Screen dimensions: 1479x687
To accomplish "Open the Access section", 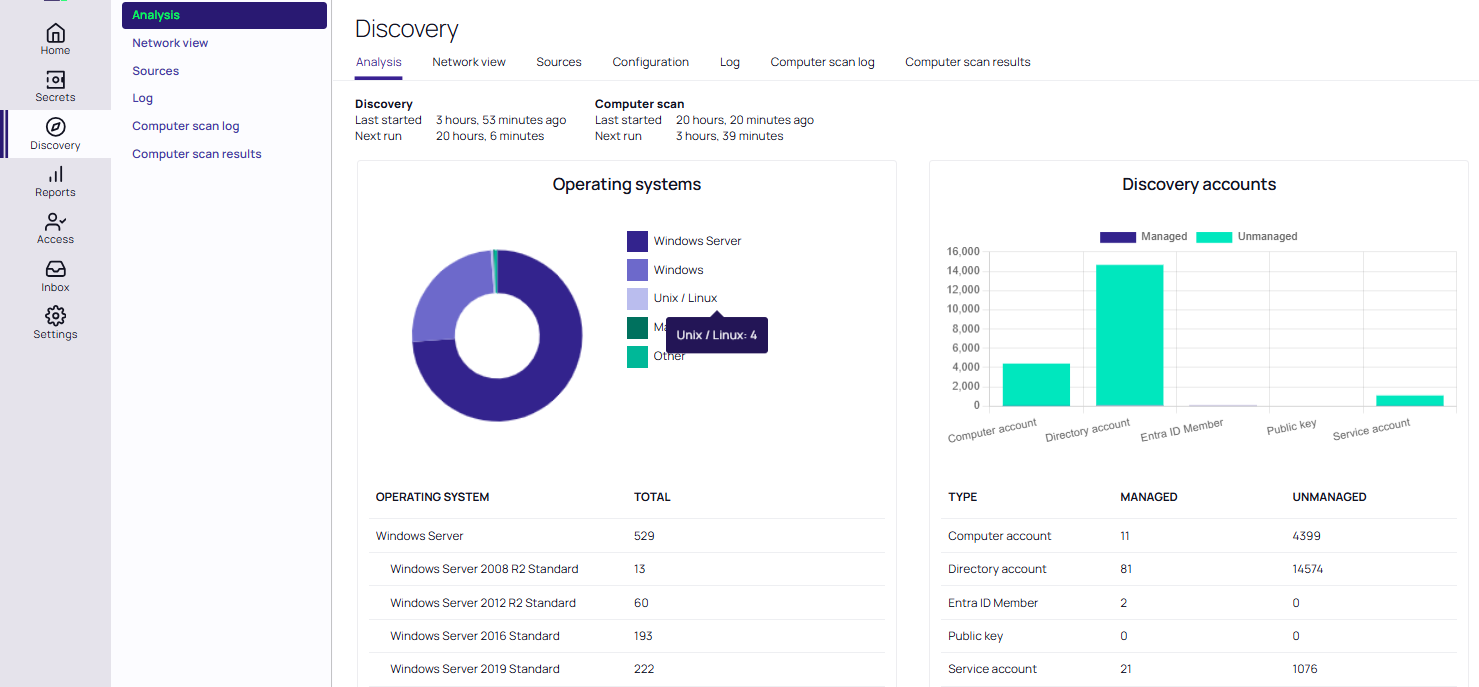I will pos(55,227).
